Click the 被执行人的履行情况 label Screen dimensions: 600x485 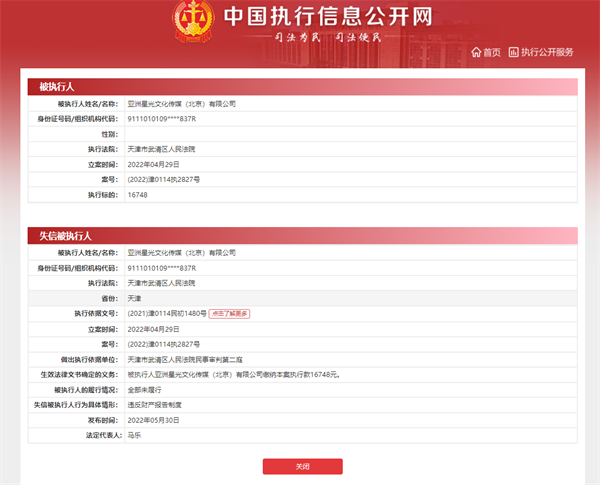point(86,390)
